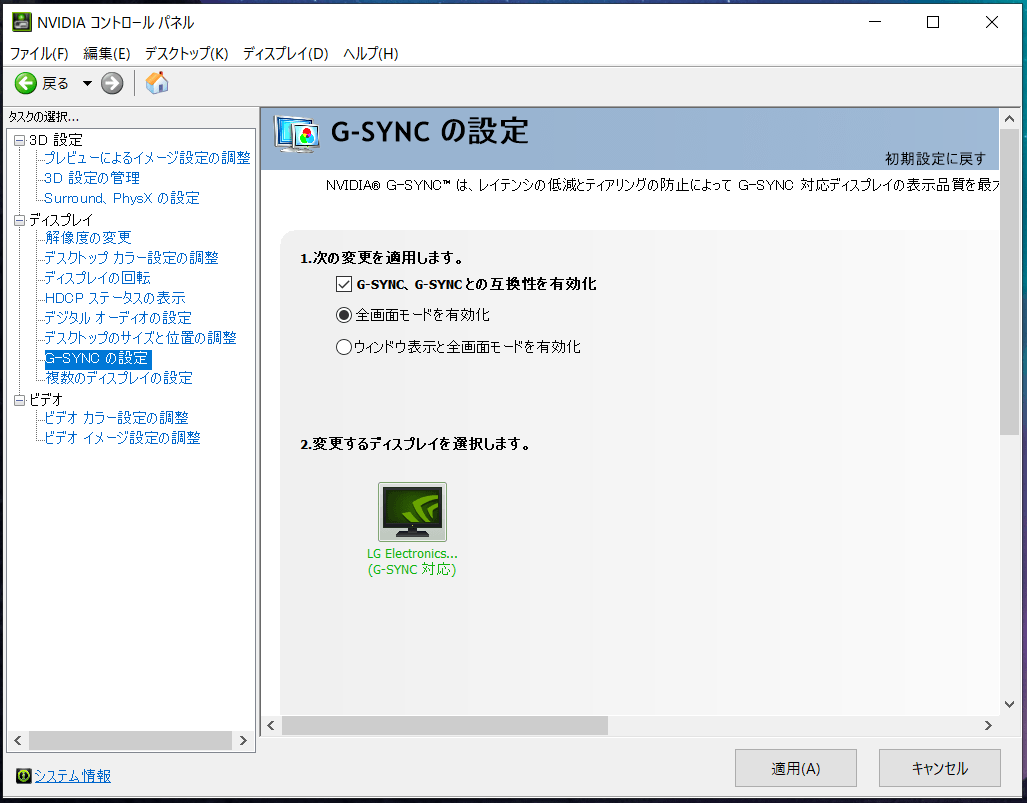Image resolution: width=1027 pixels, height=803 pixels.
Task: Click task tree scroll left arrow
Action: (18, 740)
